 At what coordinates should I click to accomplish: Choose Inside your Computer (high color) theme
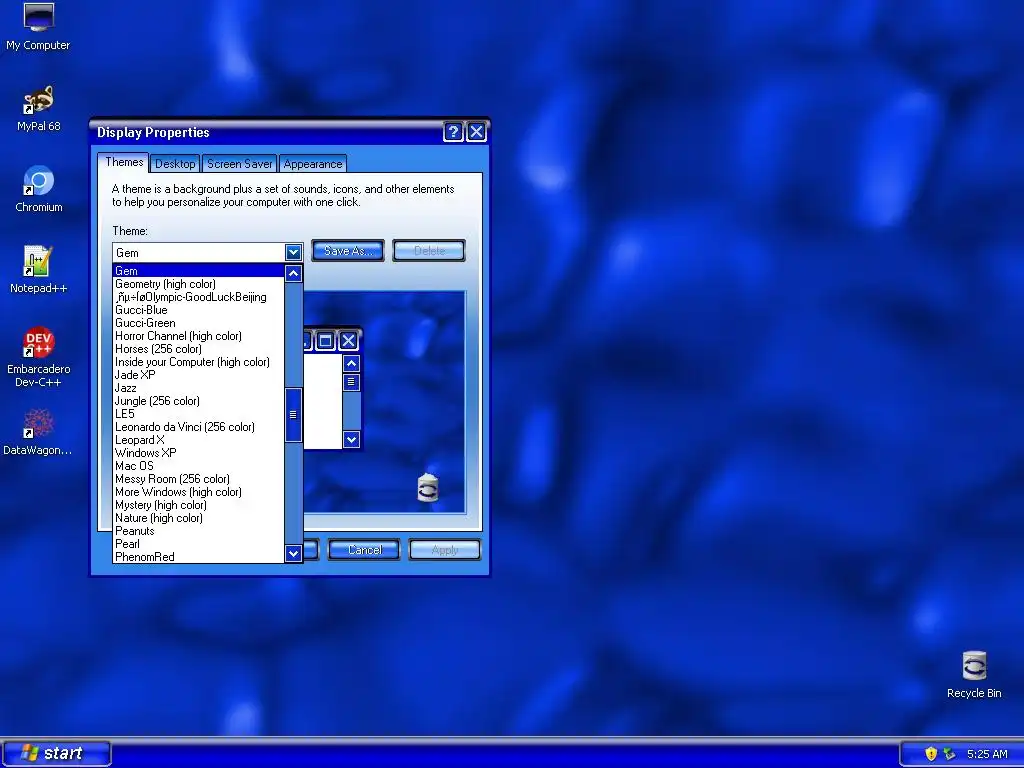199,362
